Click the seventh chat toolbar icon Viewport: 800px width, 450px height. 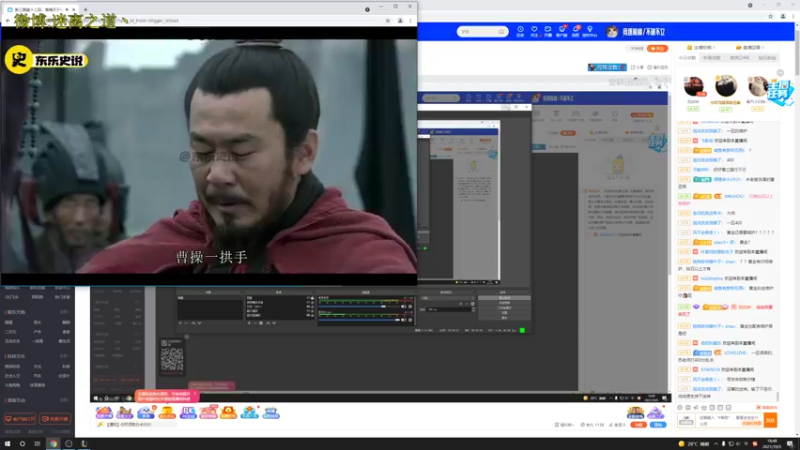coord(729,408)
